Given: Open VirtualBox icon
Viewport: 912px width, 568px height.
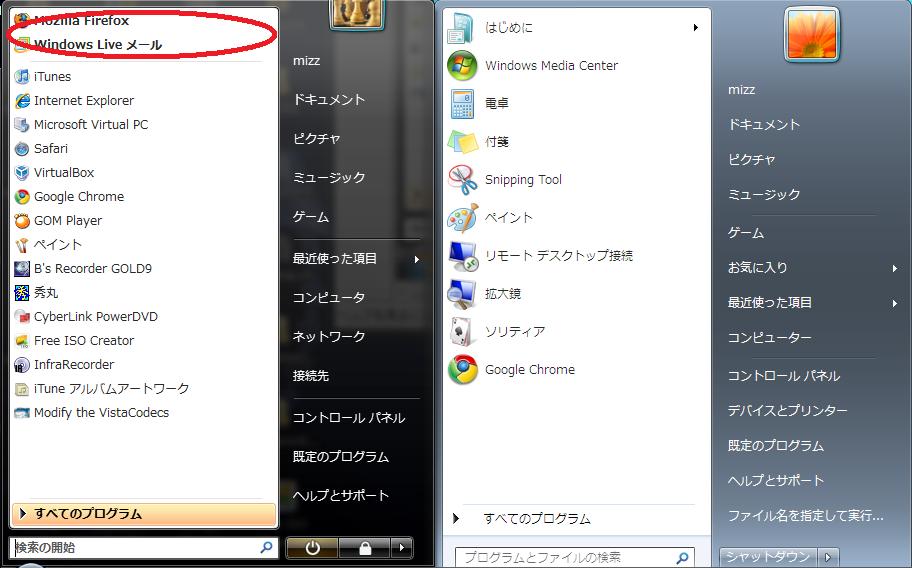Looking at the screenshot, I should (22, 173).
